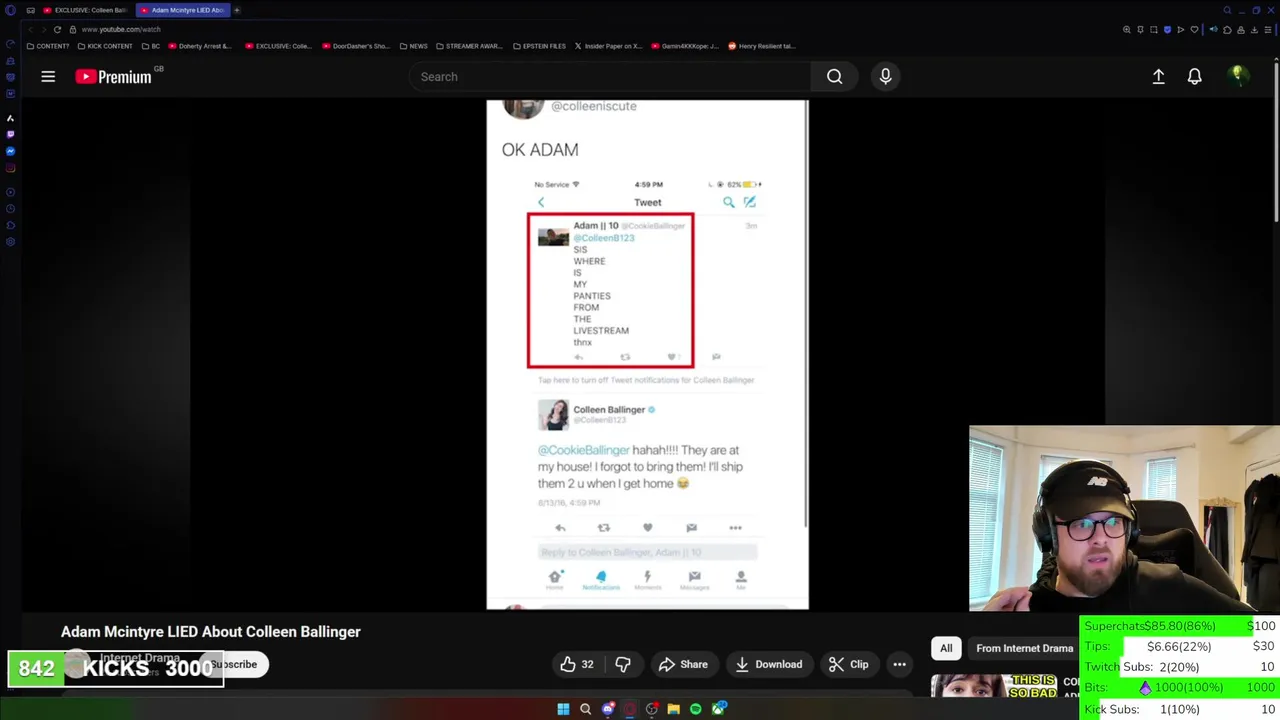The width and height of the screenshot is (1280, 720).
Task: Open the DoorDasher's Sho bookmark
Action: tap(355, 46)
